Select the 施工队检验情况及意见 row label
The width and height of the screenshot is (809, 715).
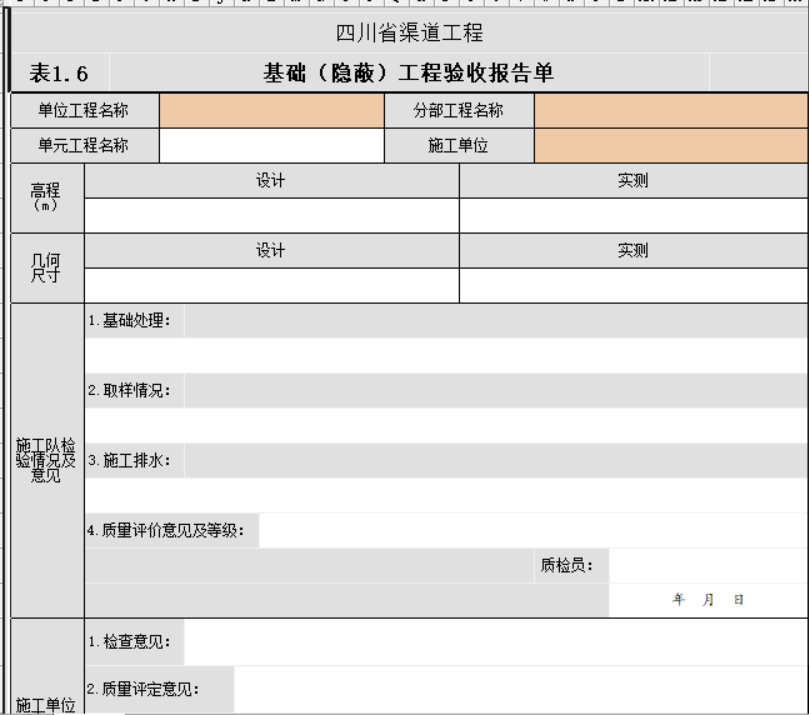pyautogui.click(x=47, y=460)
